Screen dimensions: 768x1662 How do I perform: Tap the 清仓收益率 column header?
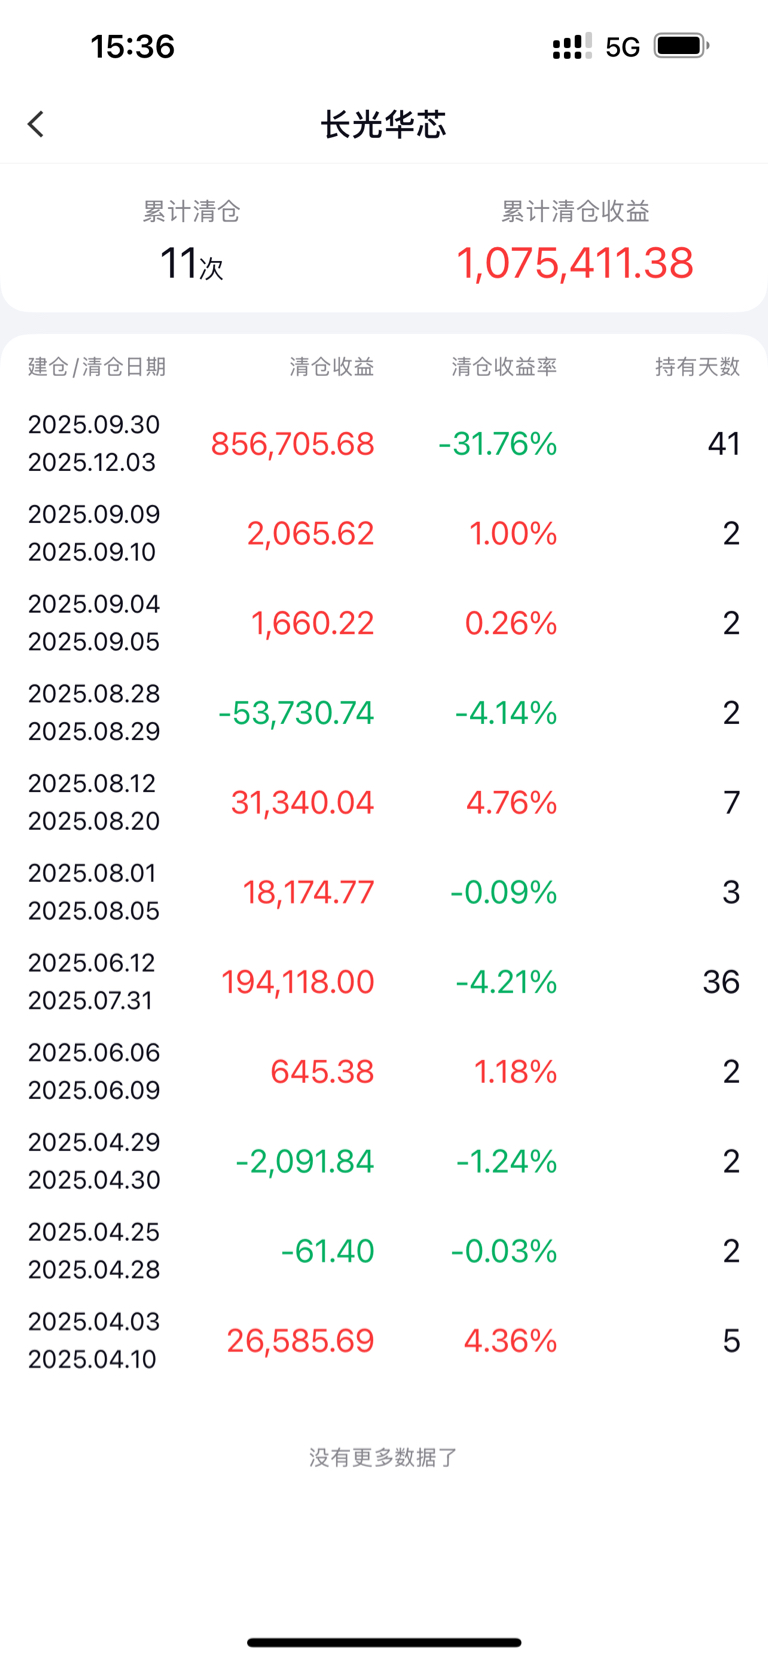[x=503, y=367]
